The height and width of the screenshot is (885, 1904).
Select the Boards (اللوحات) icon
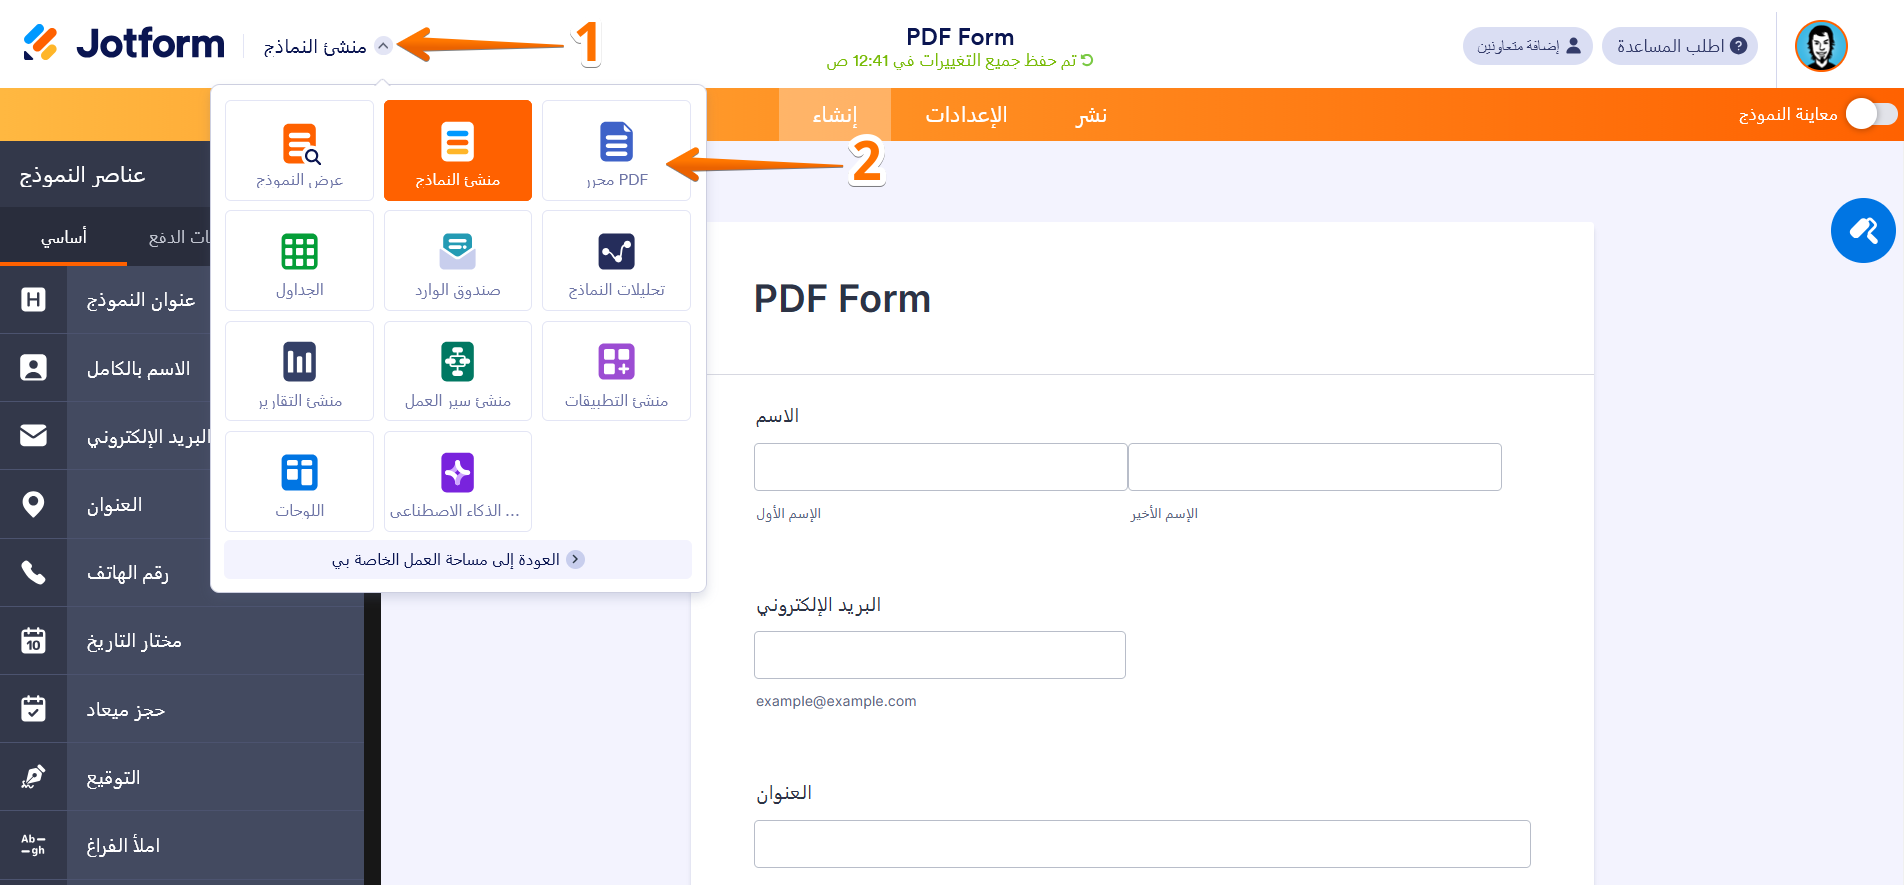click(299, 481)
